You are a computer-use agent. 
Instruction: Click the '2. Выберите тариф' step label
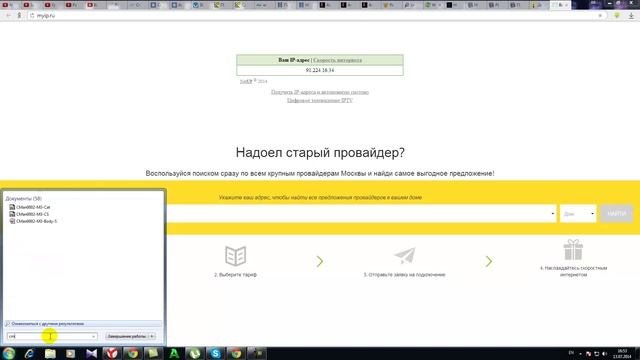point(236,275)
